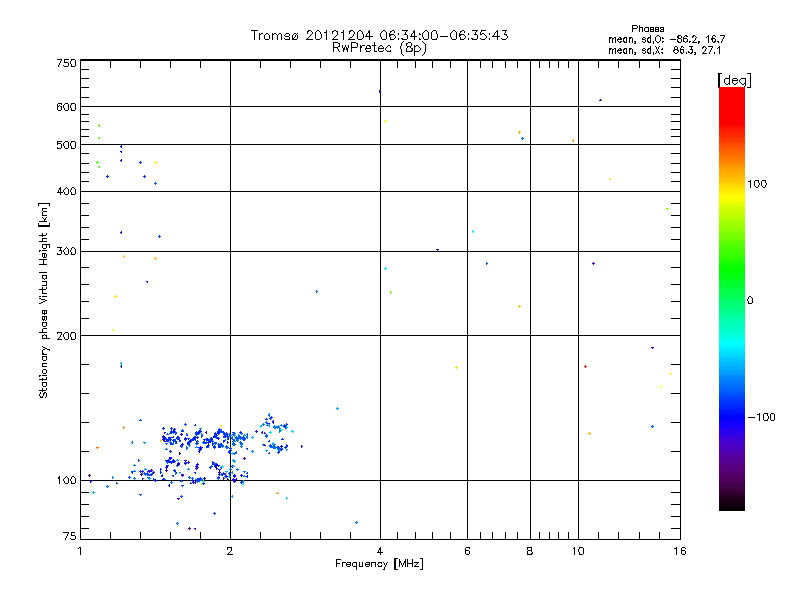Click the red data point near 10 MHz
This screenshot has width=800, height=600.
(585, 366)
